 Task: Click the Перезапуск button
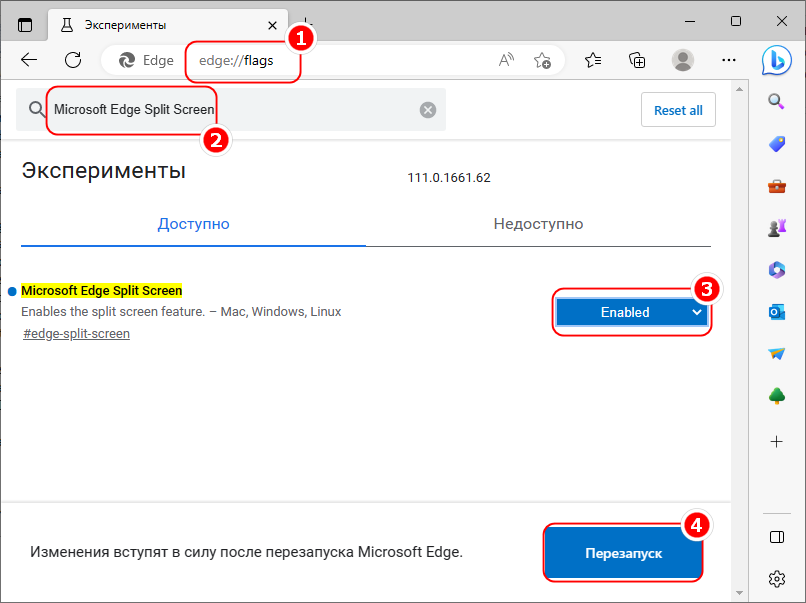click(623, 553)
